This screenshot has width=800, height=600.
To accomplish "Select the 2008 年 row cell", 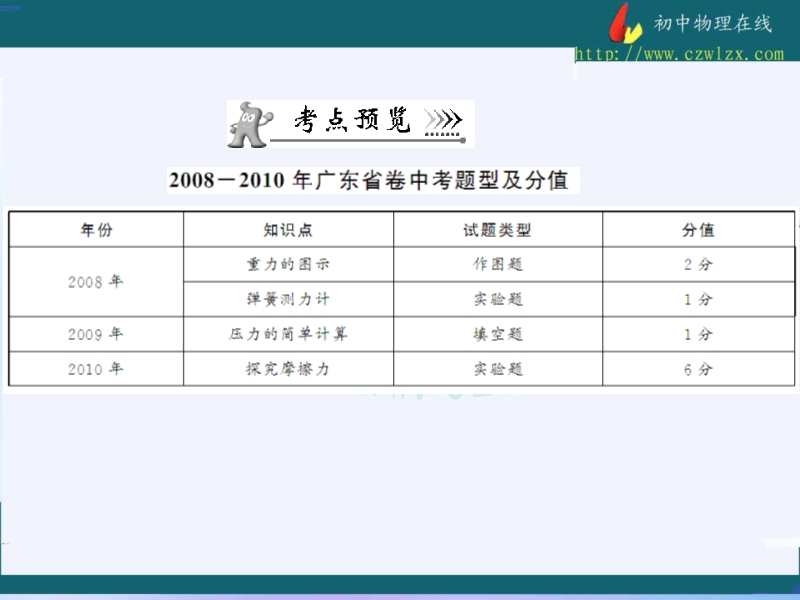I will click(x=96, y=282).
